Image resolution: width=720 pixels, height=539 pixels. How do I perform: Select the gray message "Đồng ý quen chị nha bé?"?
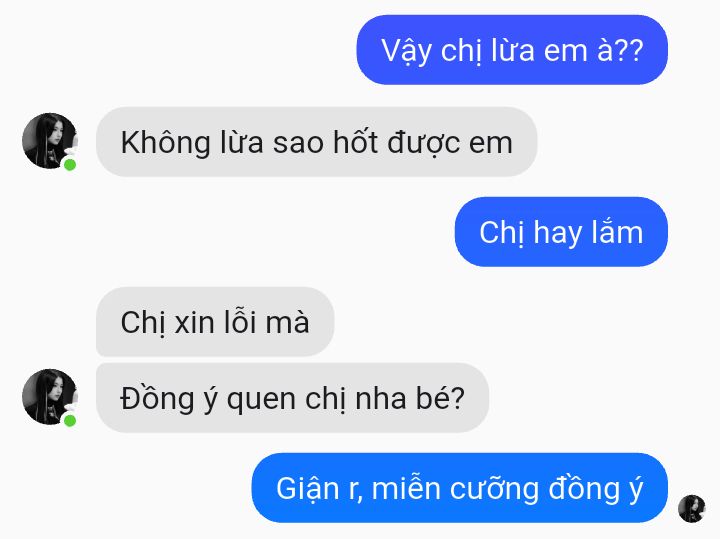pos(292,398)
